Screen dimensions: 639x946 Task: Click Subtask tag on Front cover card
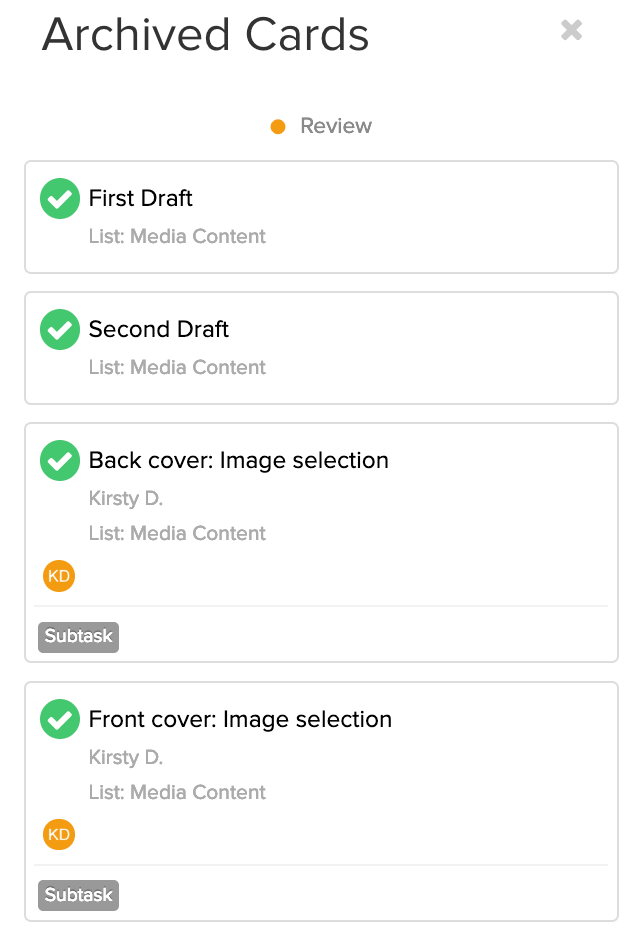pos(78,895)
